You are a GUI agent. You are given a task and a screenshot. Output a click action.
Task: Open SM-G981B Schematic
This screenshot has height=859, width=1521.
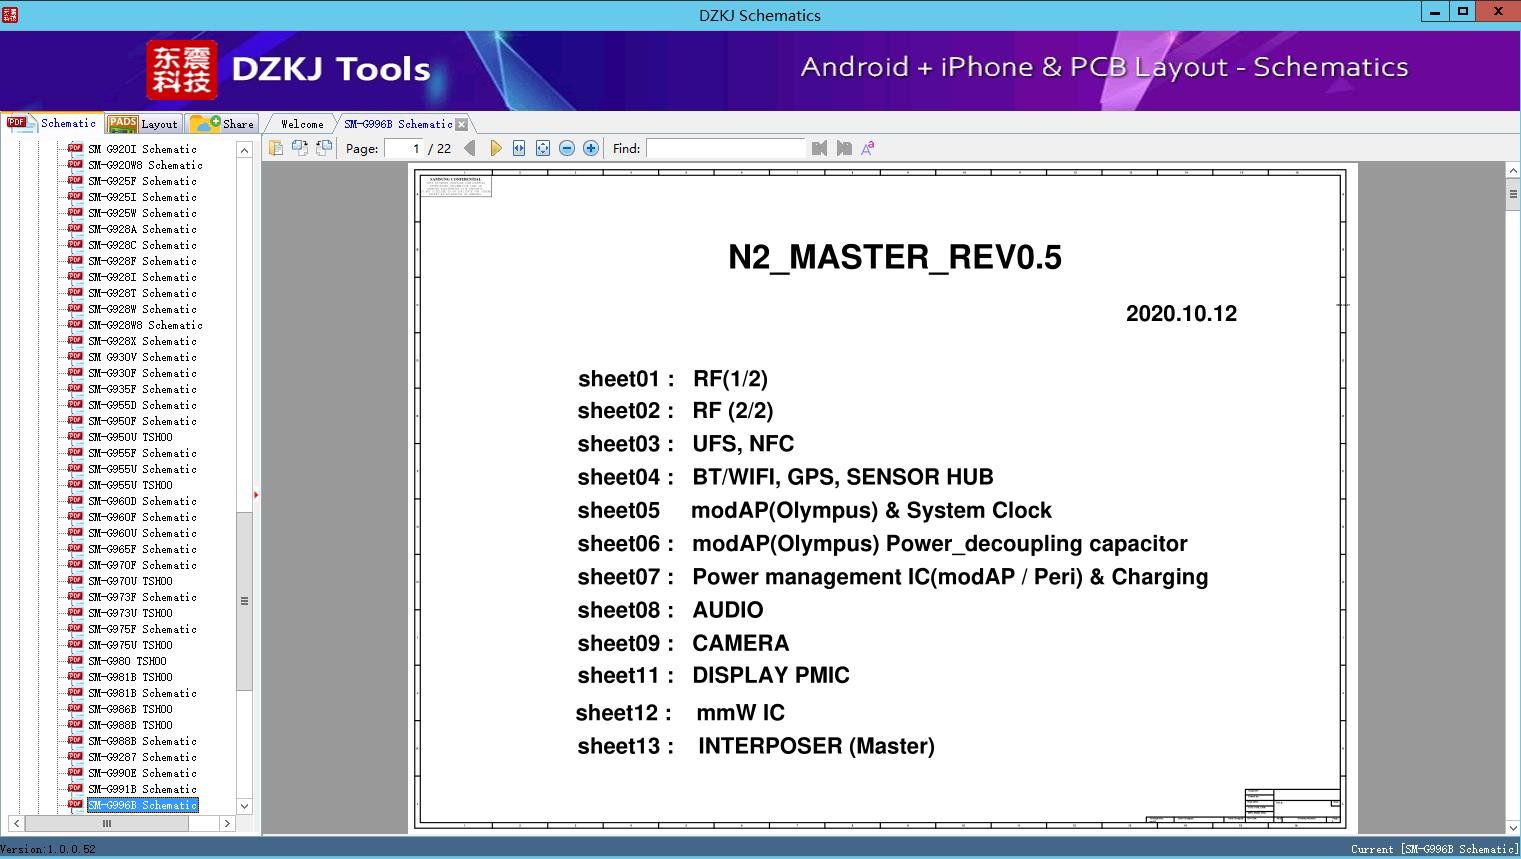(142, 693)
